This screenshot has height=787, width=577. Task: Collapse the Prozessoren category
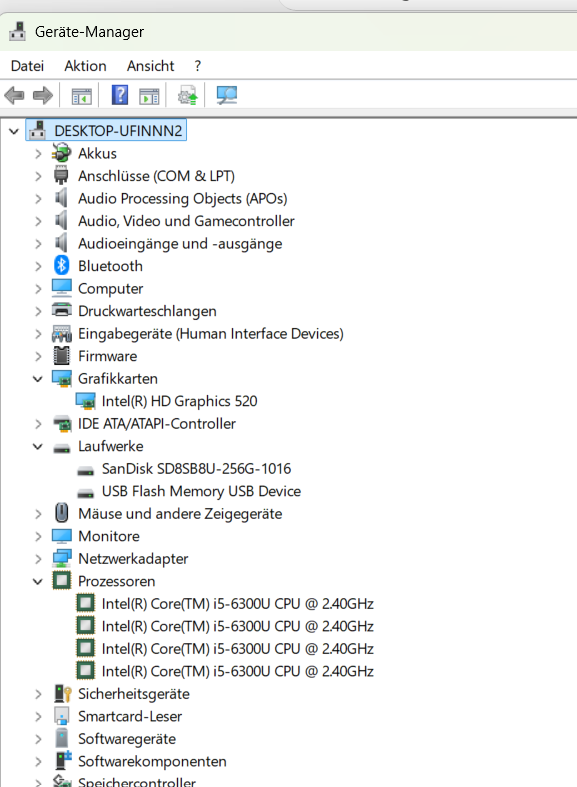click(38, 581)
